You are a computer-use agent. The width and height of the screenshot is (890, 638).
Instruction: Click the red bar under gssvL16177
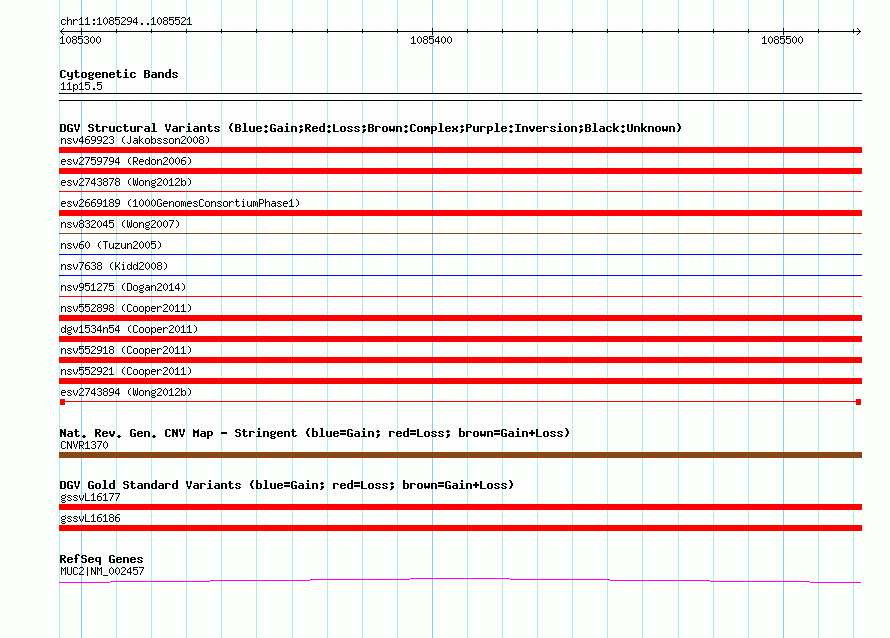[460, 507]
